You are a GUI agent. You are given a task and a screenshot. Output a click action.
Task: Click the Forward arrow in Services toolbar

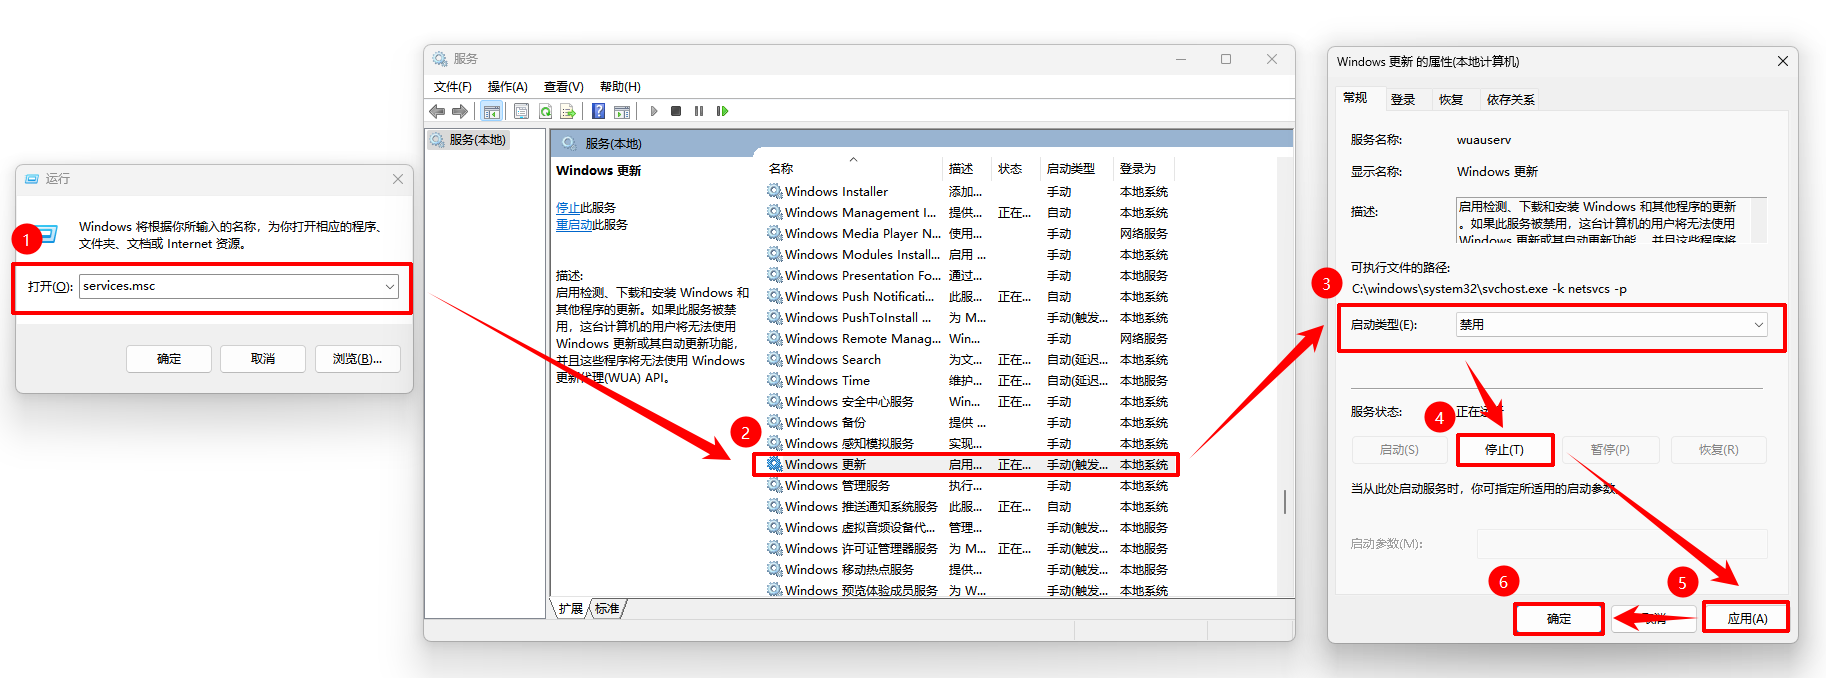[x=460, y=111]
